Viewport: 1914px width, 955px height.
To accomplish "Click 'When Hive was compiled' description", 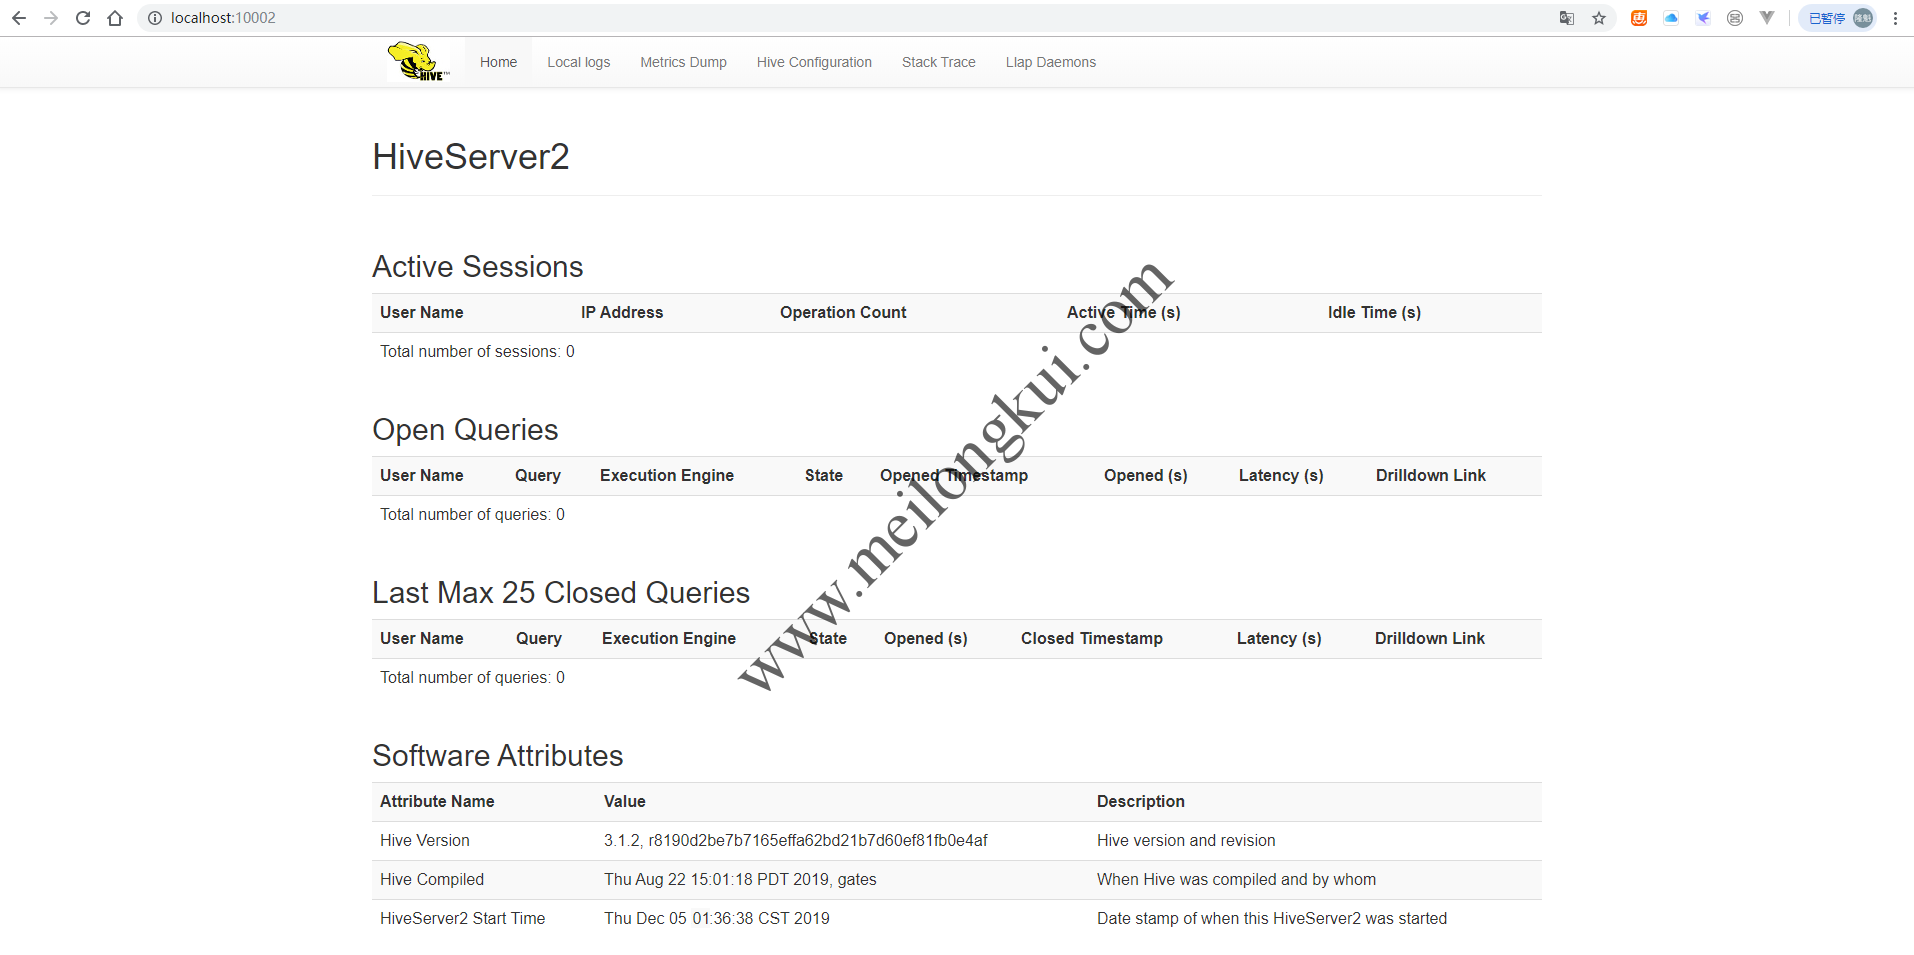I will (1236, 879).
